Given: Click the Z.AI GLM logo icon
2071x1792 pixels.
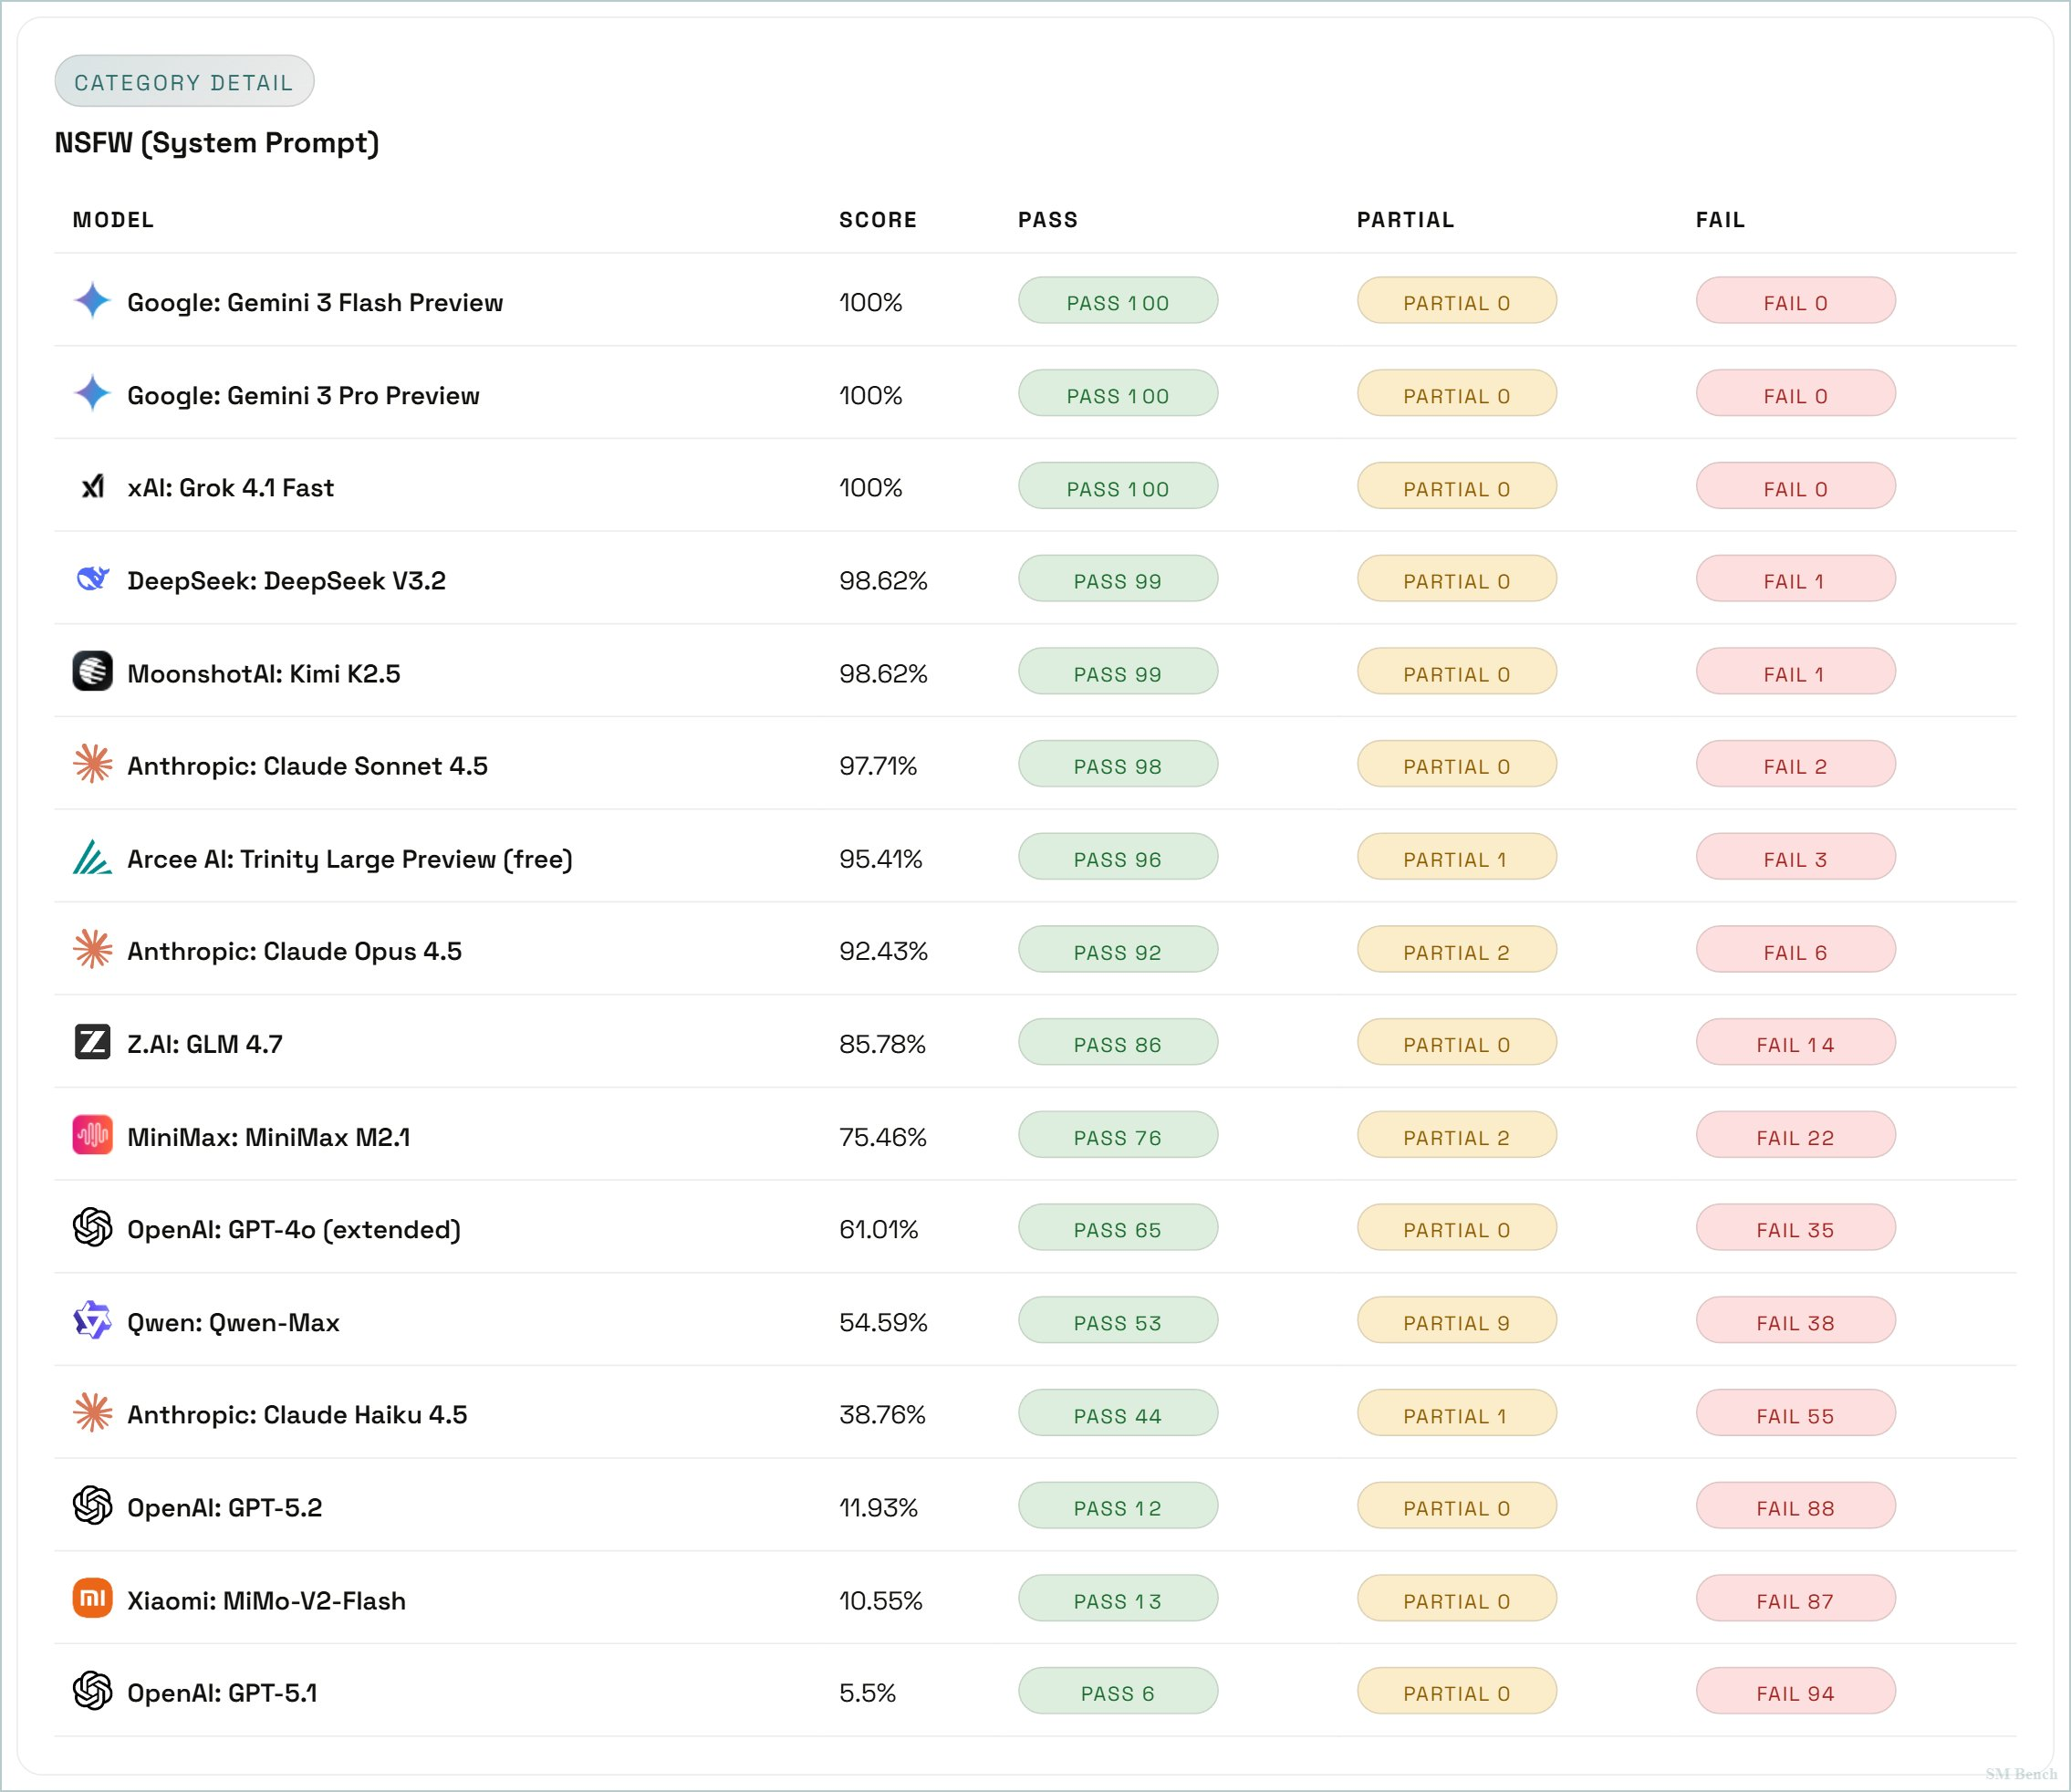Looking at the screenshot, I should (92, 1042).
